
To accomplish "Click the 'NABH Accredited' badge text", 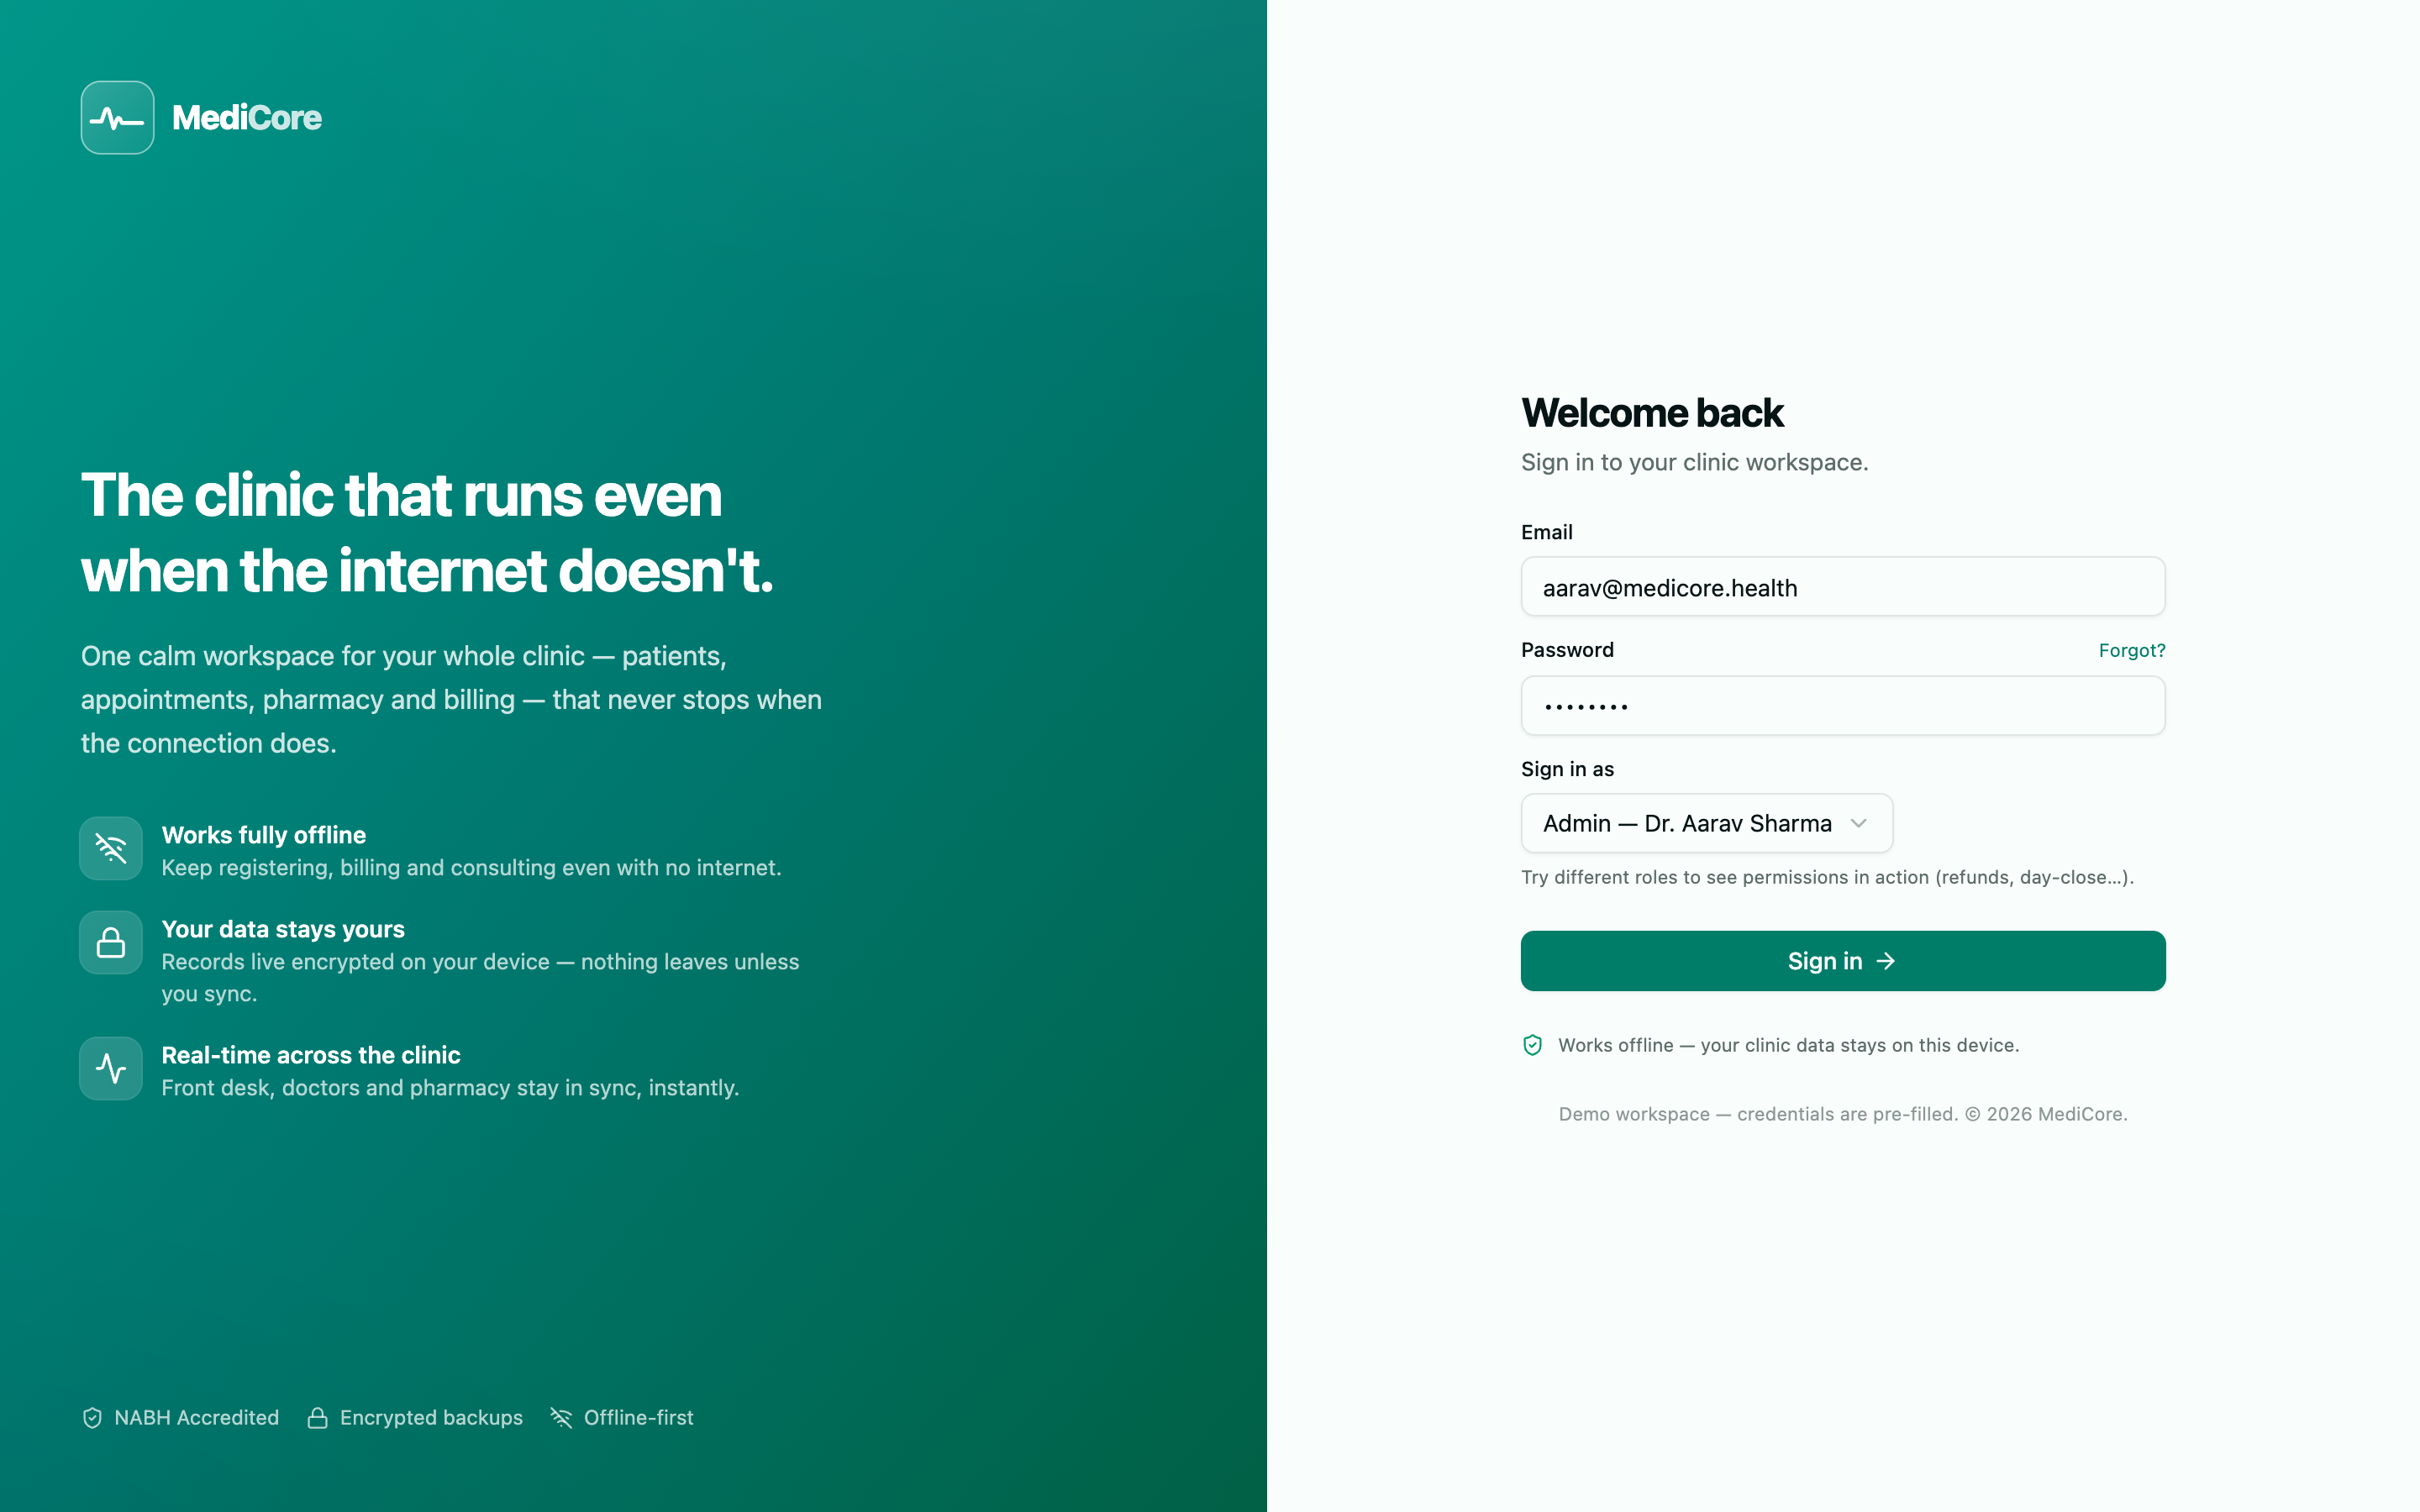I will [x=196, y=1418].
